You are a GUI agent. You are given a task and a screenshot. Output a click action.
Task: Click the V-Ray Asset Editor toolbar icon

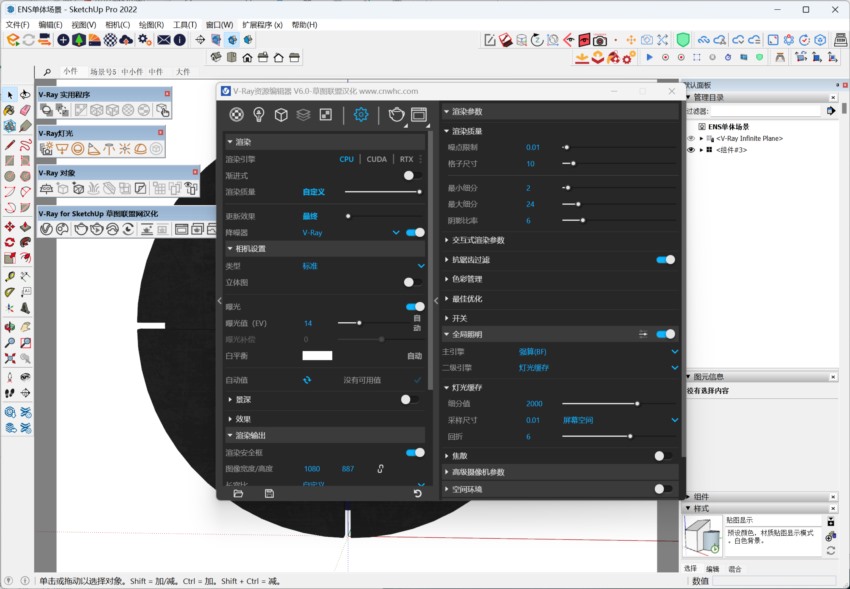(47, 229)
